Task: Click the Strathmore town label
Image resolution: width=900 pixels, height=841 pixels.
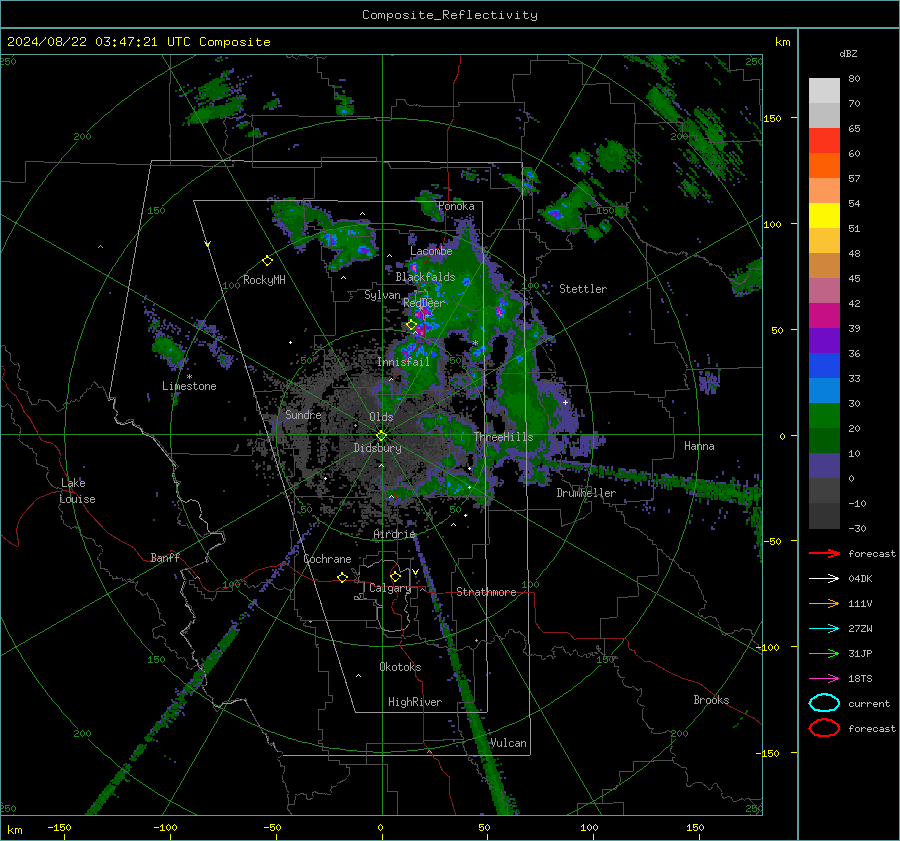Action: click(x=486, y=592)
